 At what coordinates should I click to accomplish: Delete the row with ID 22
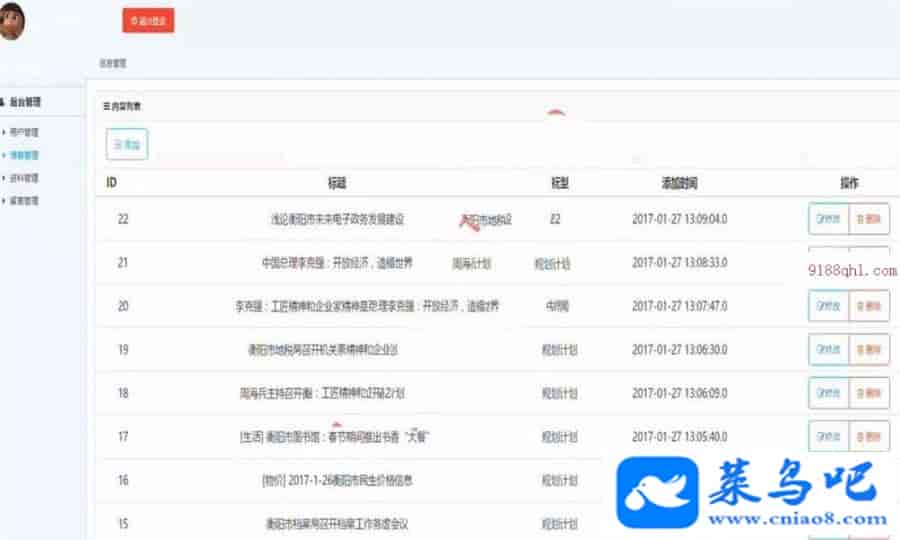click(x=869, y=219)
